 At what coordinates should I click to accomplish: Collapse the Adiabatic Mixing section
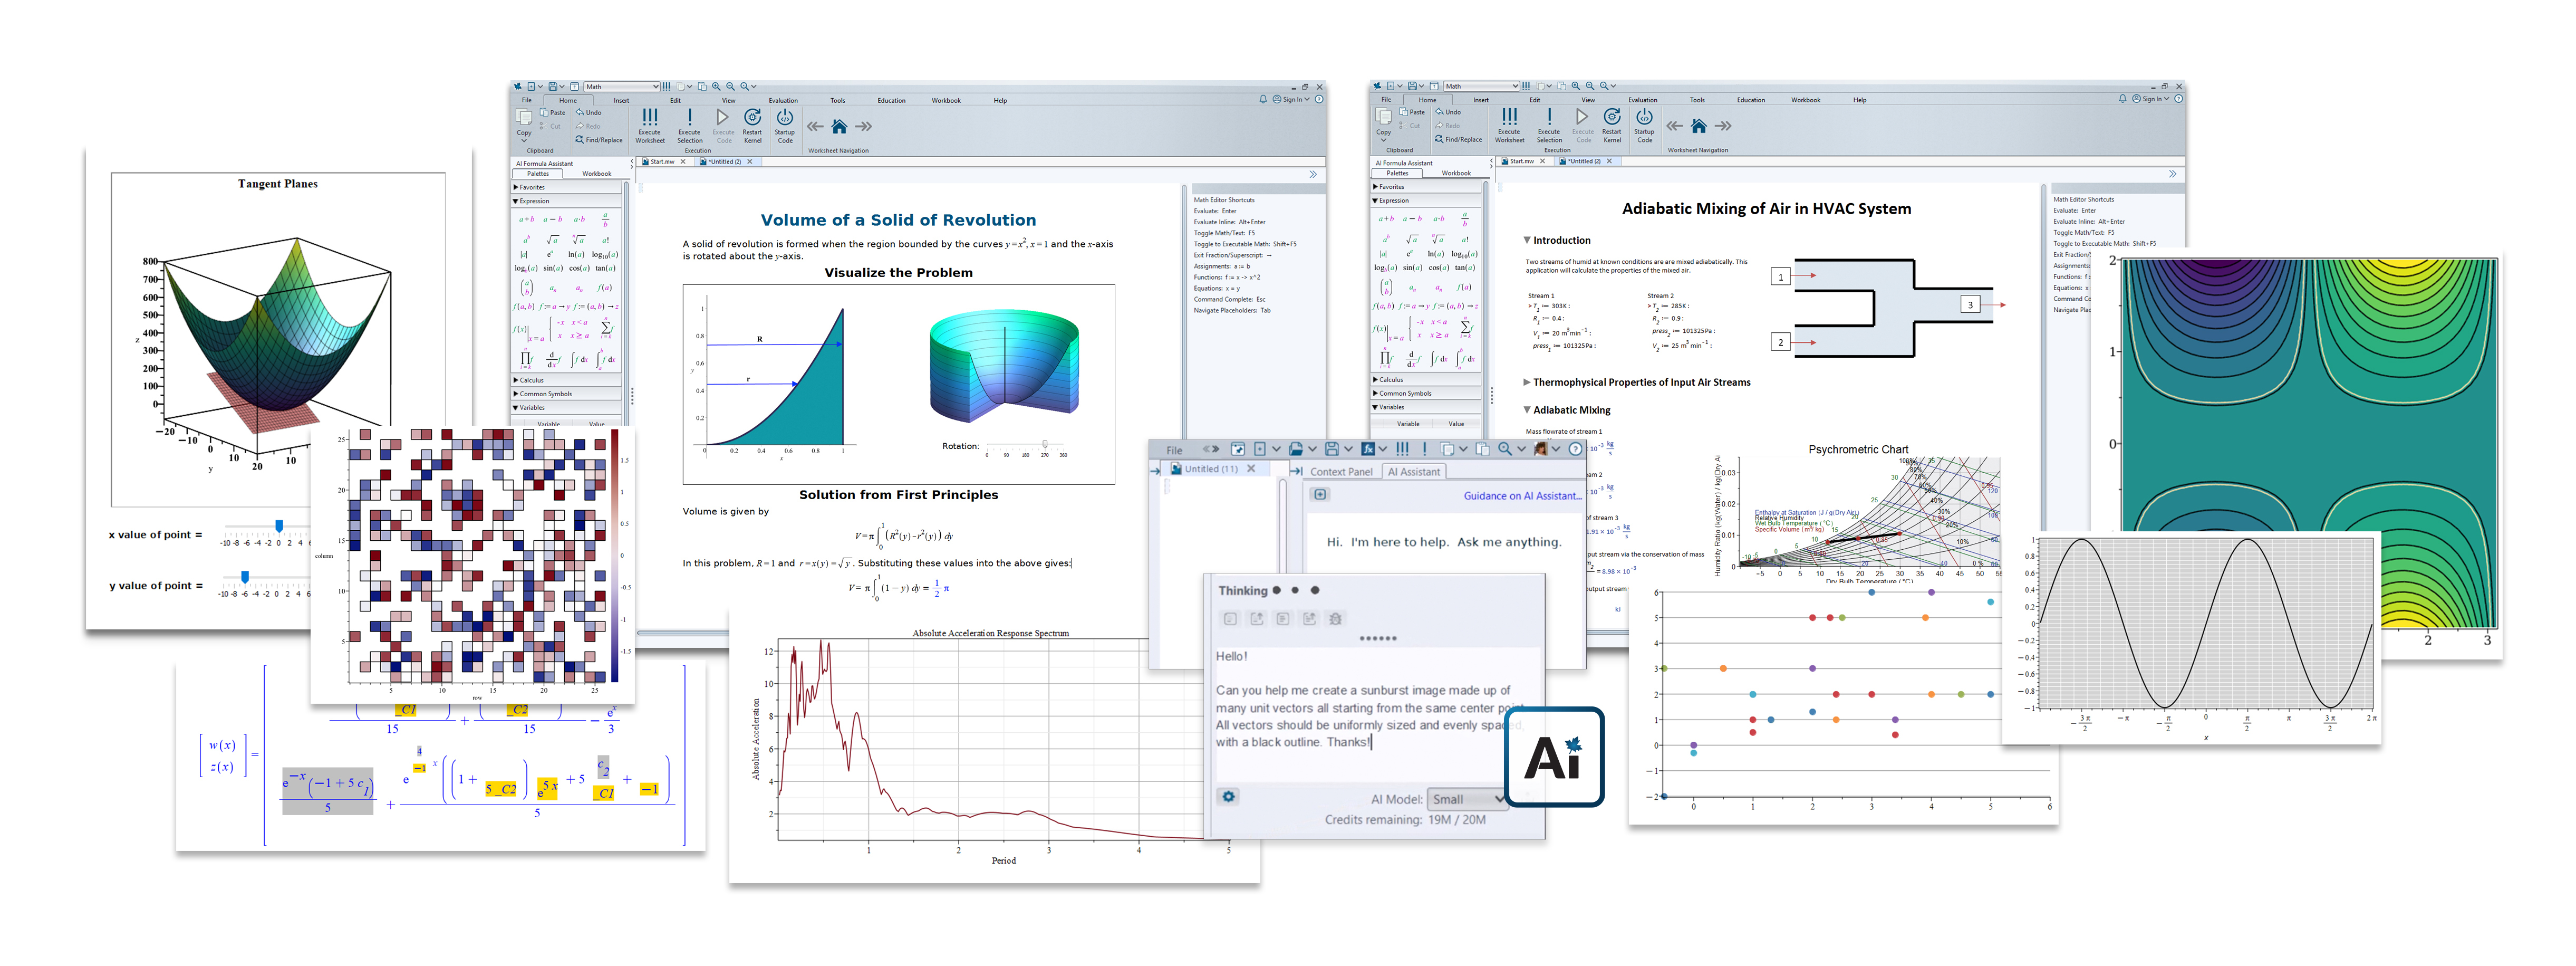(1527, 410)
